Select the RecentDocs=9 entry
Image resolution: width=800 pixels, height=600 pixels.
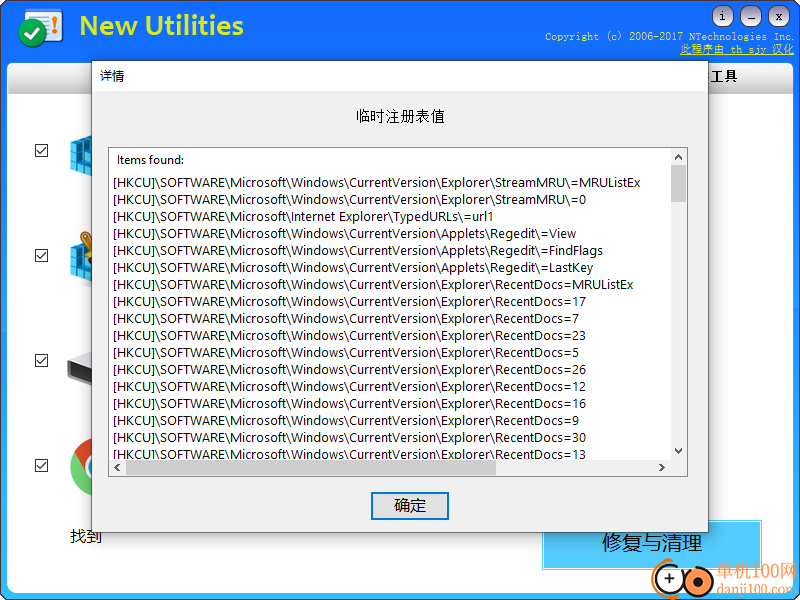tap(346, 421)
